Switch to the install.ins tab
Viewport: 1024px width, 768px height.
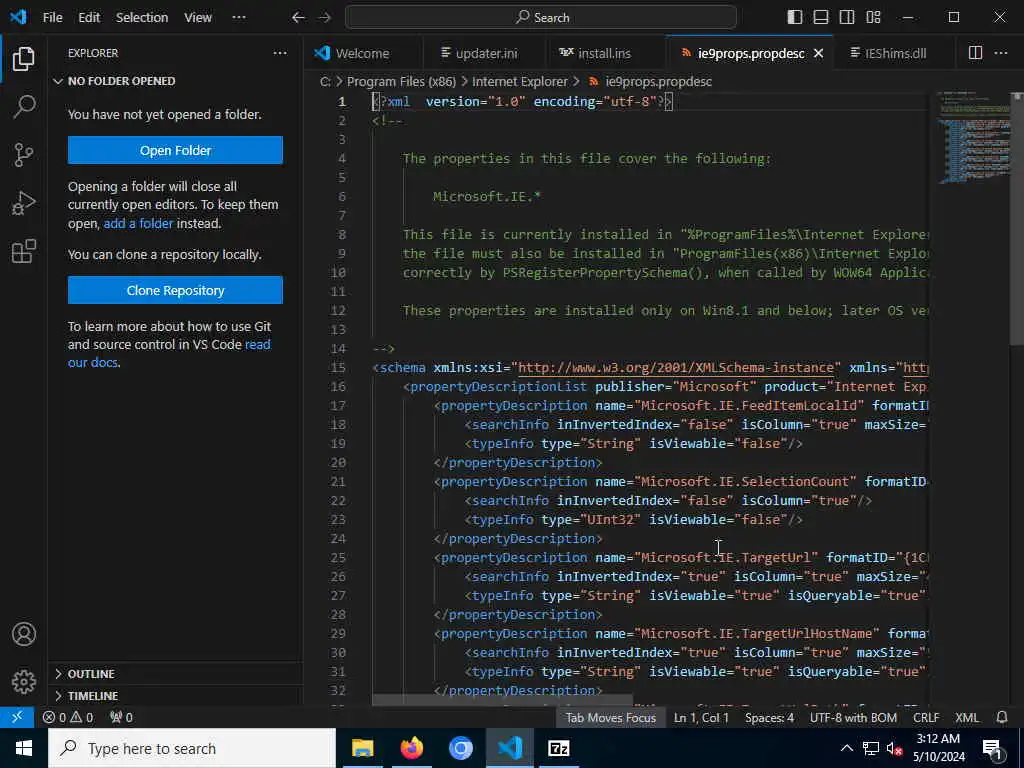pos(604,54)
